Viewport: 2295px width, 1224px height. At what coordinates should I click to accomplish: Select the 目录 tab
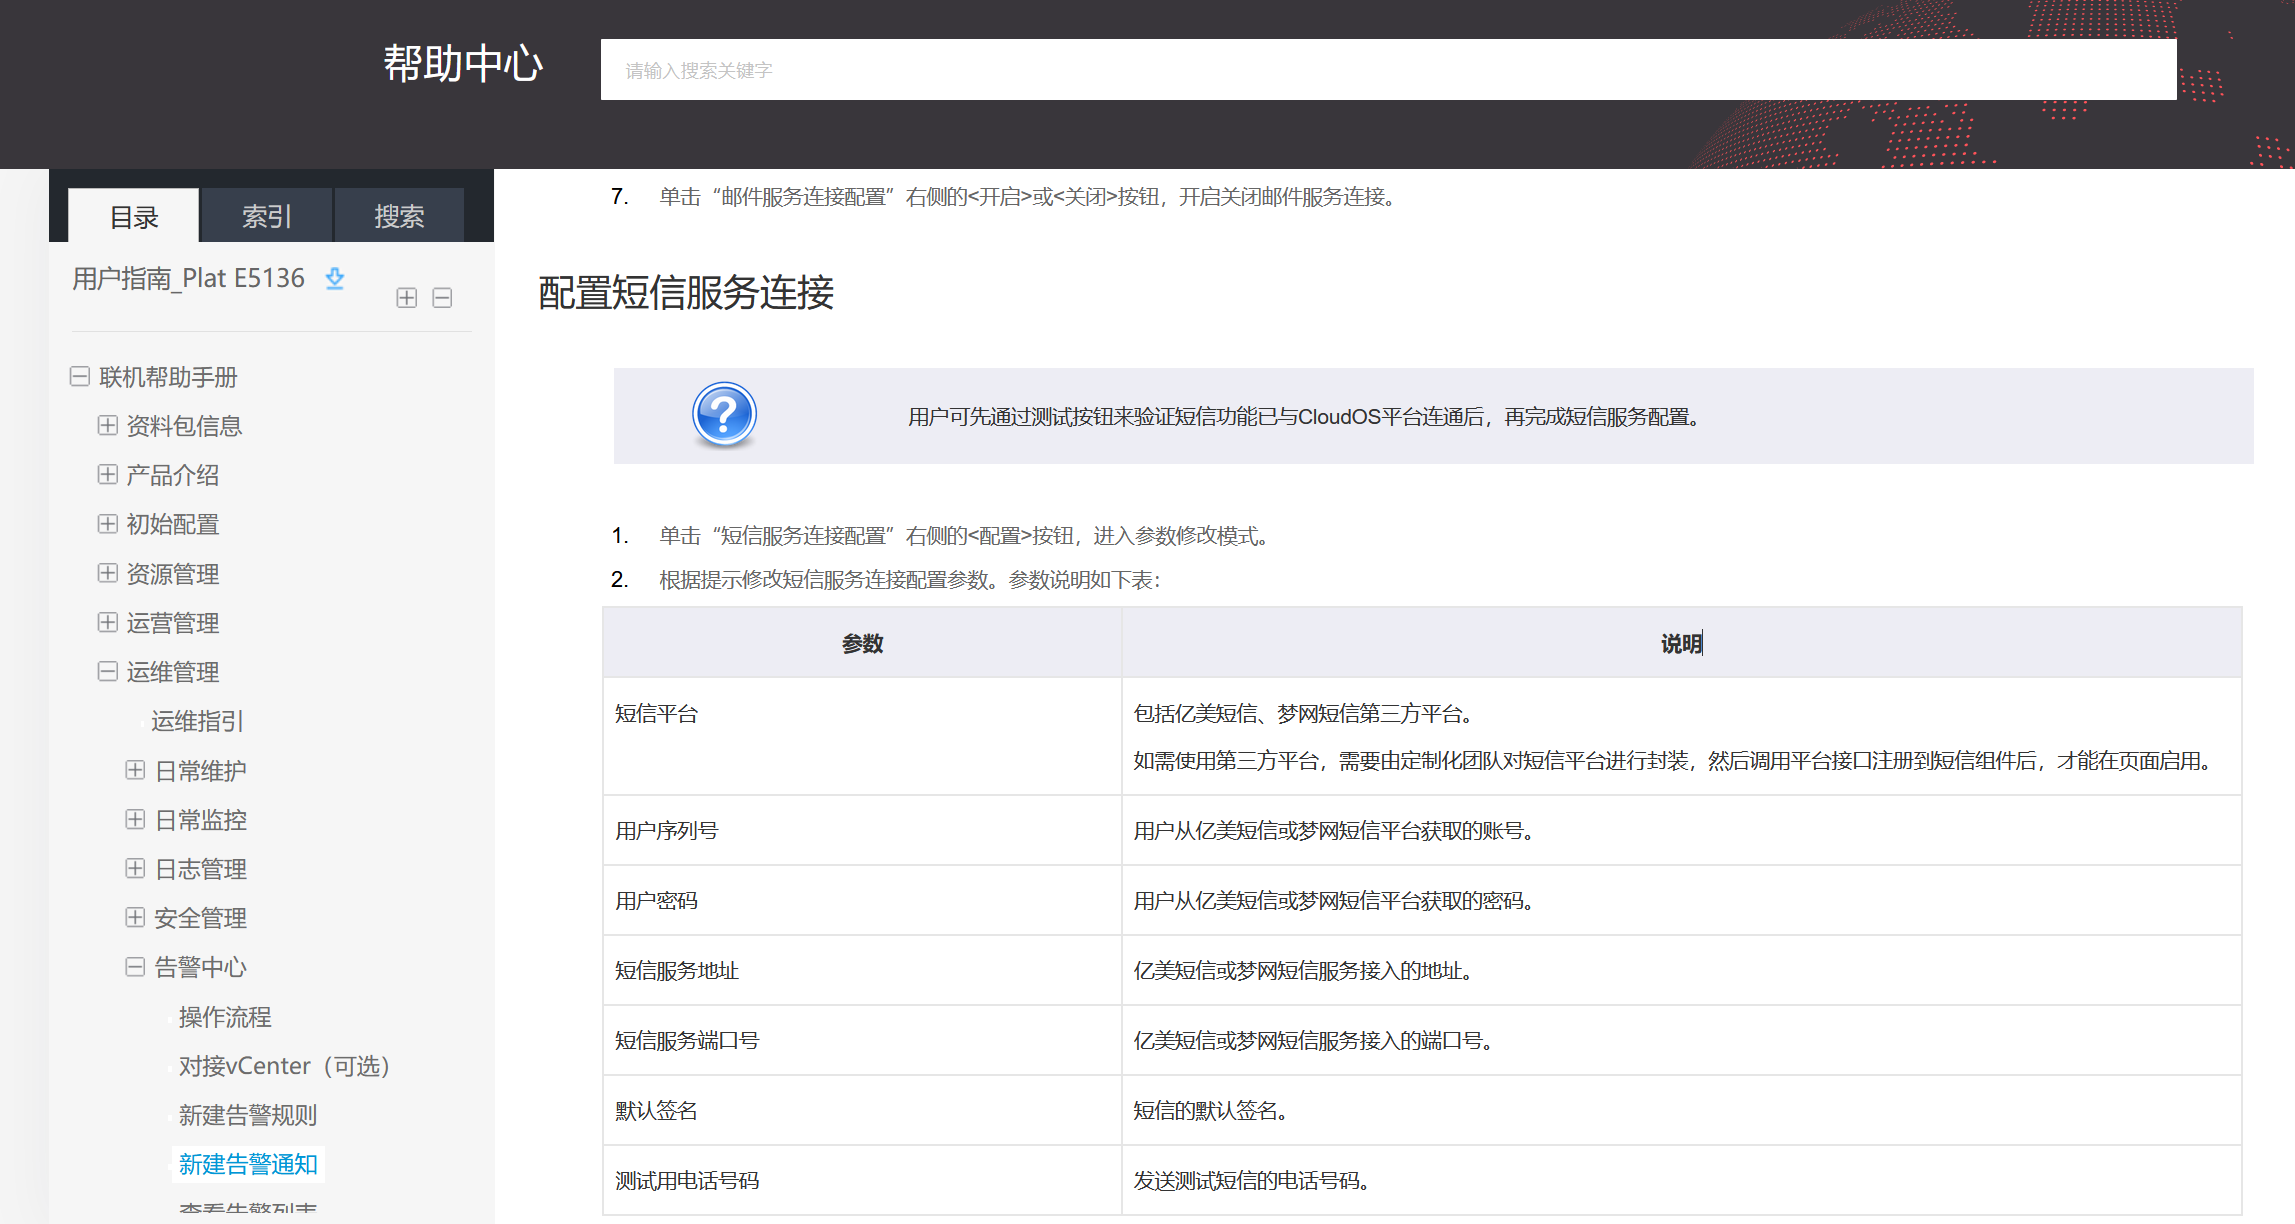tap(134, 216)
